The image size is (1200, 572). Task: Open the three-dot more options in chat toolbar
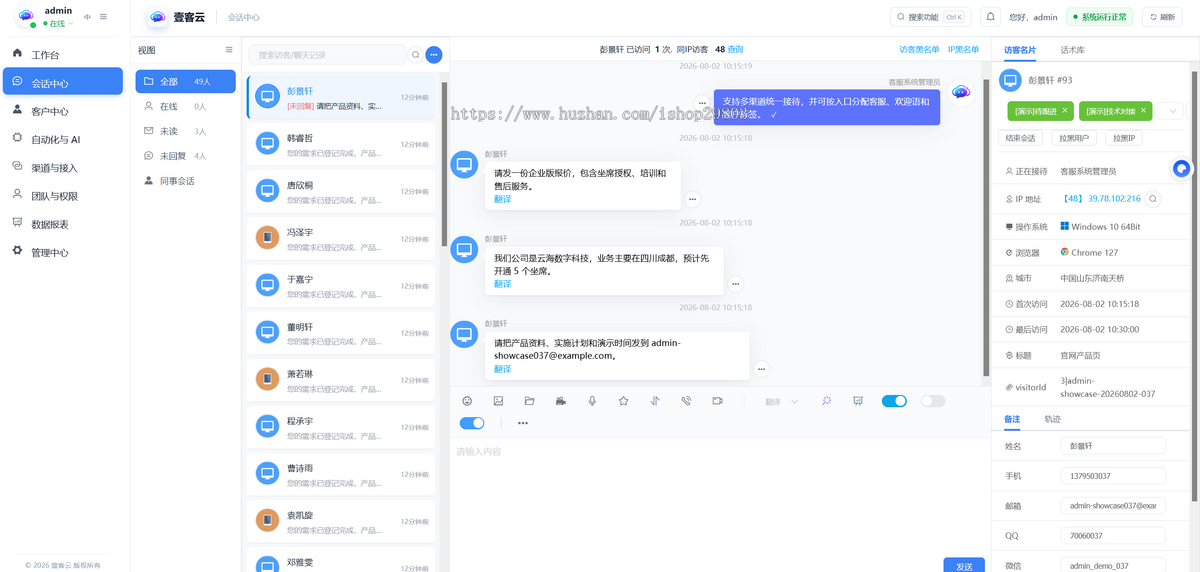pos(523,423)
